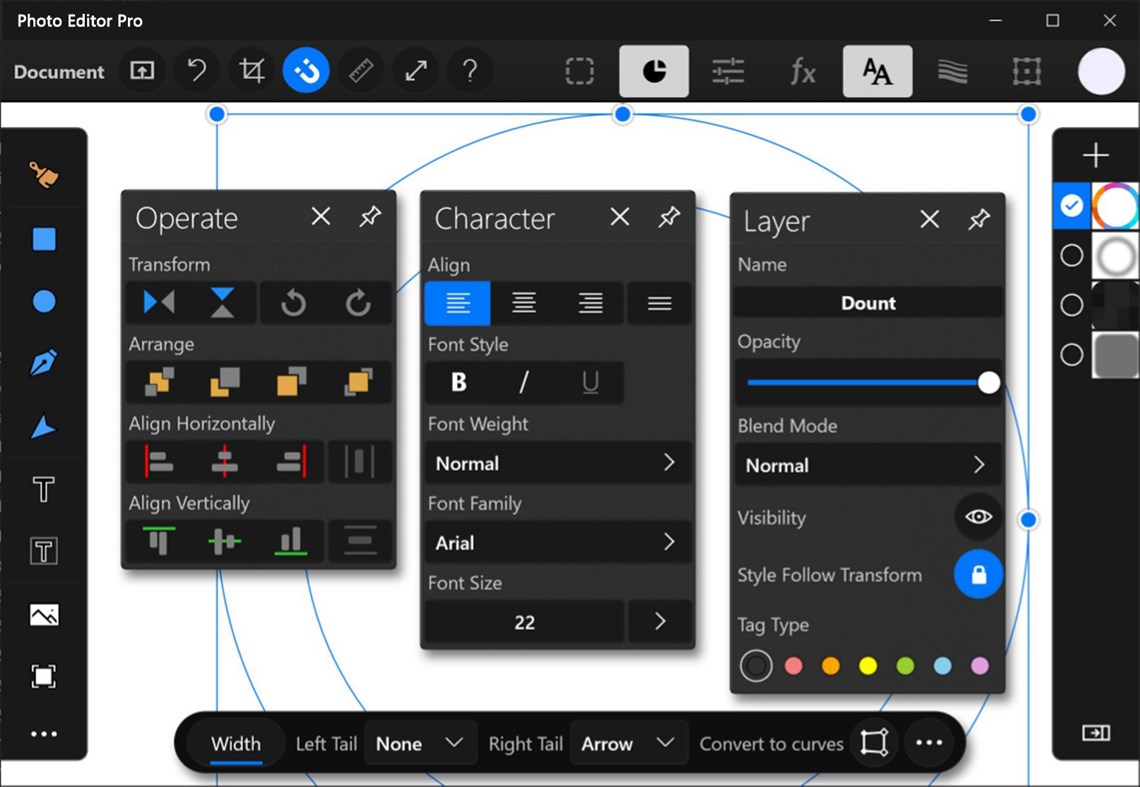Open the Document menu

click(58, 71)
